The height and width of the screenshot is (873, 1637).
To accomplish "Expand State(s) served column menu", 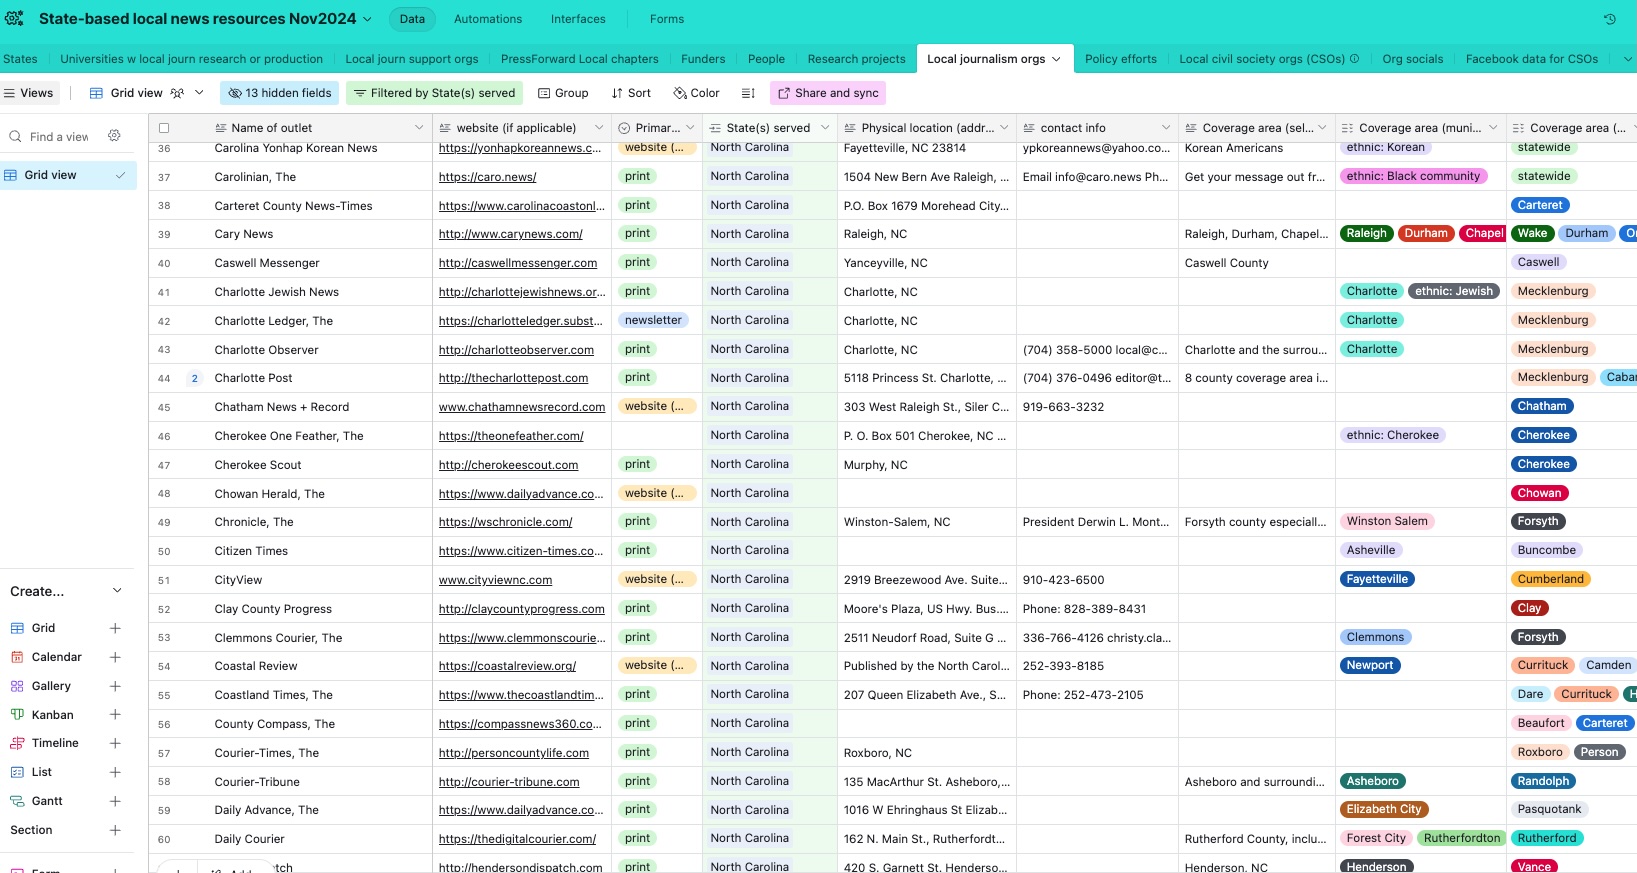I will point(825,128).
